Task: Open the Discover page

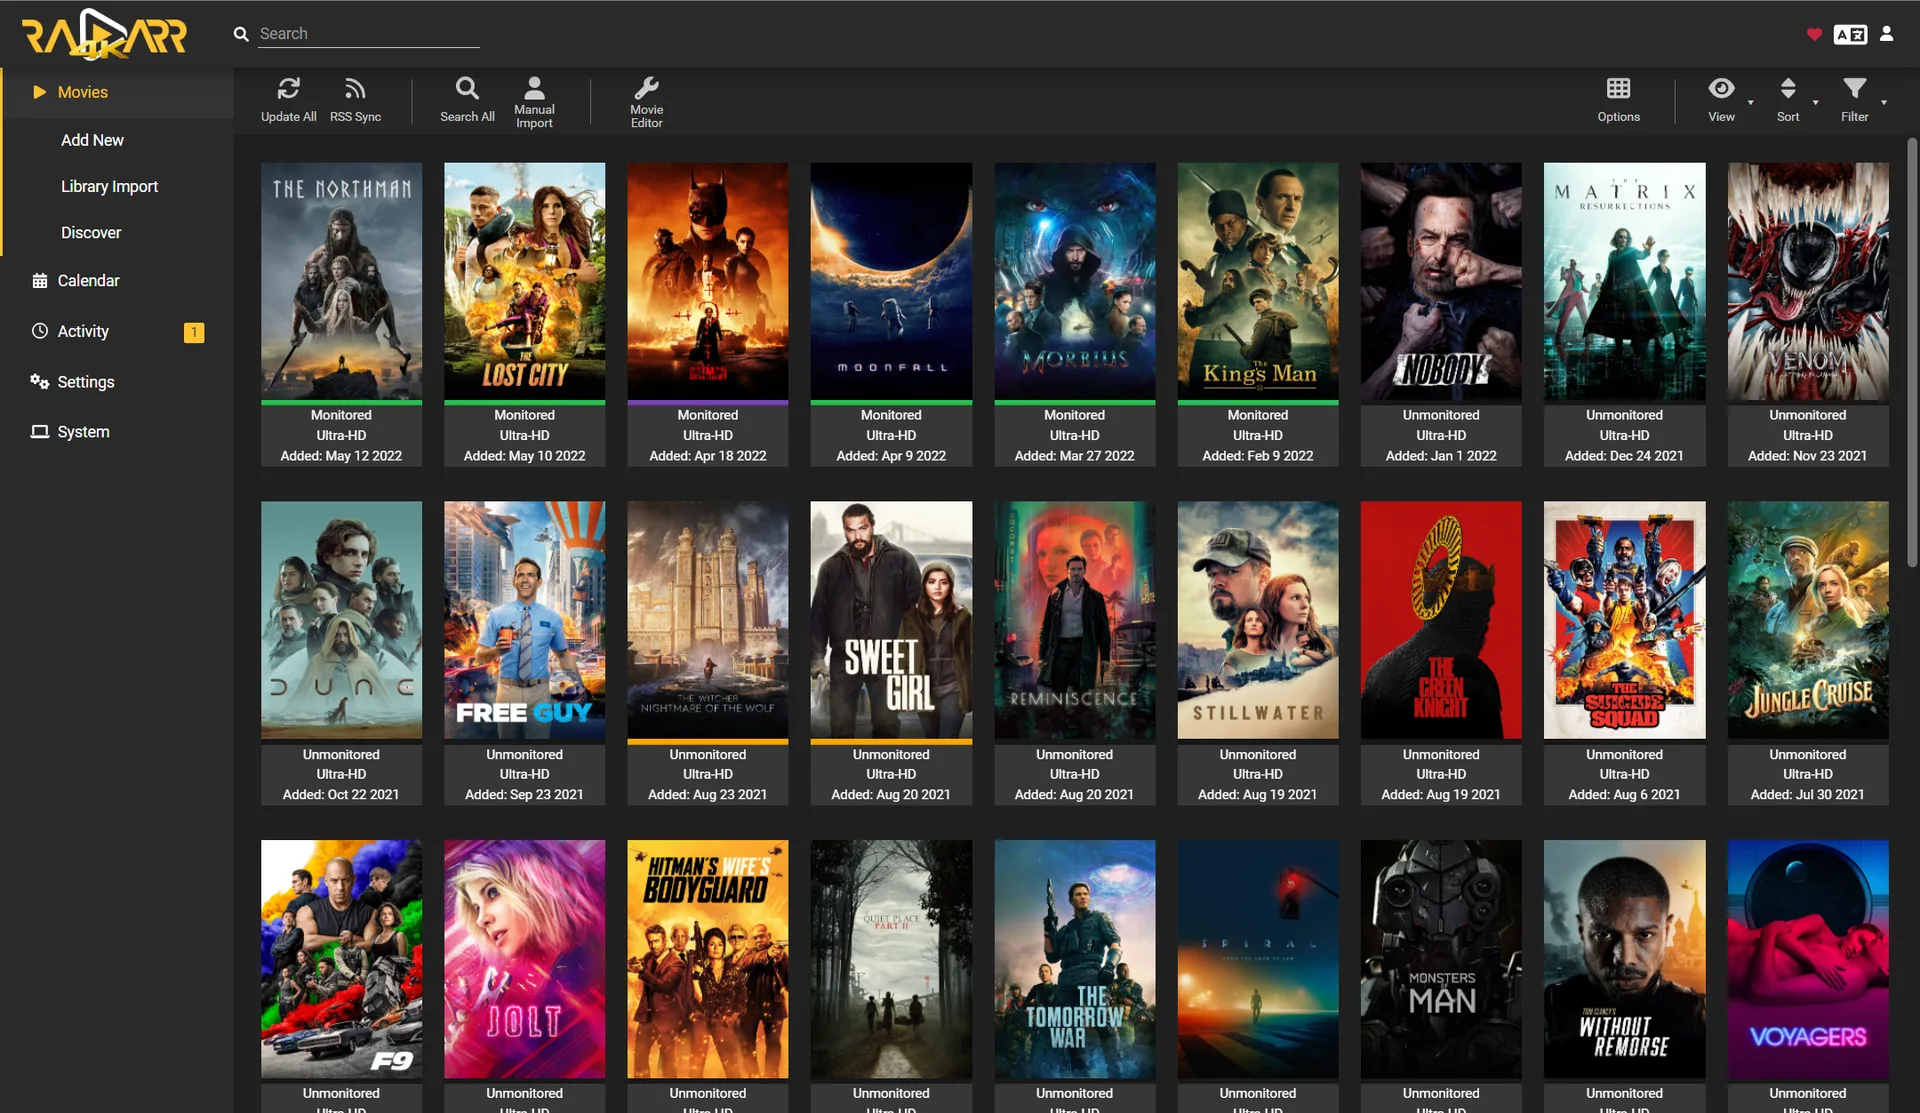Action: click(x=91, y=232)
